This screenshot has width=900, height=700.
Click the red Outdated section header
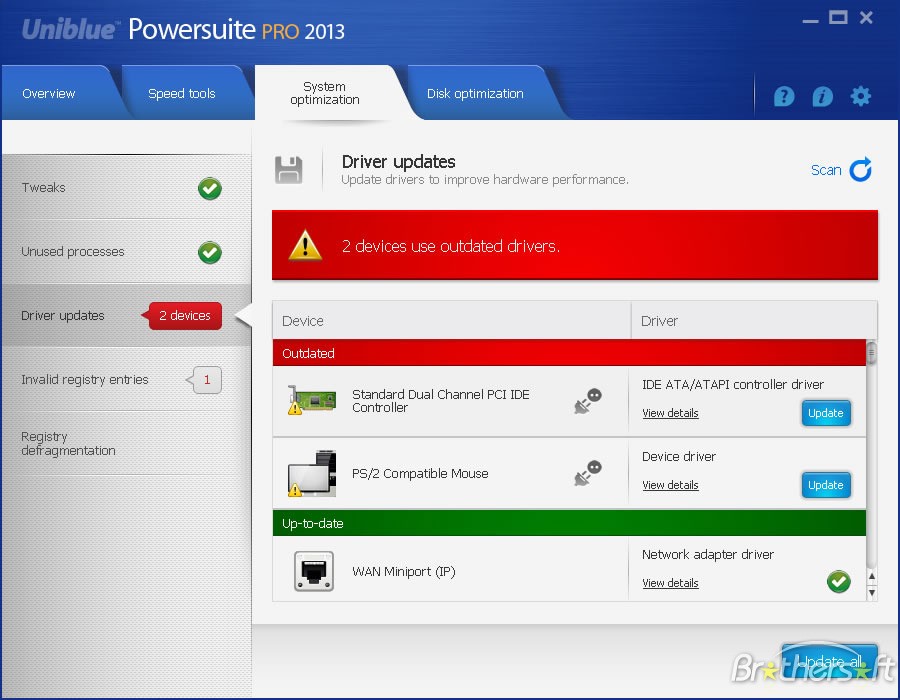click(569, 353)
